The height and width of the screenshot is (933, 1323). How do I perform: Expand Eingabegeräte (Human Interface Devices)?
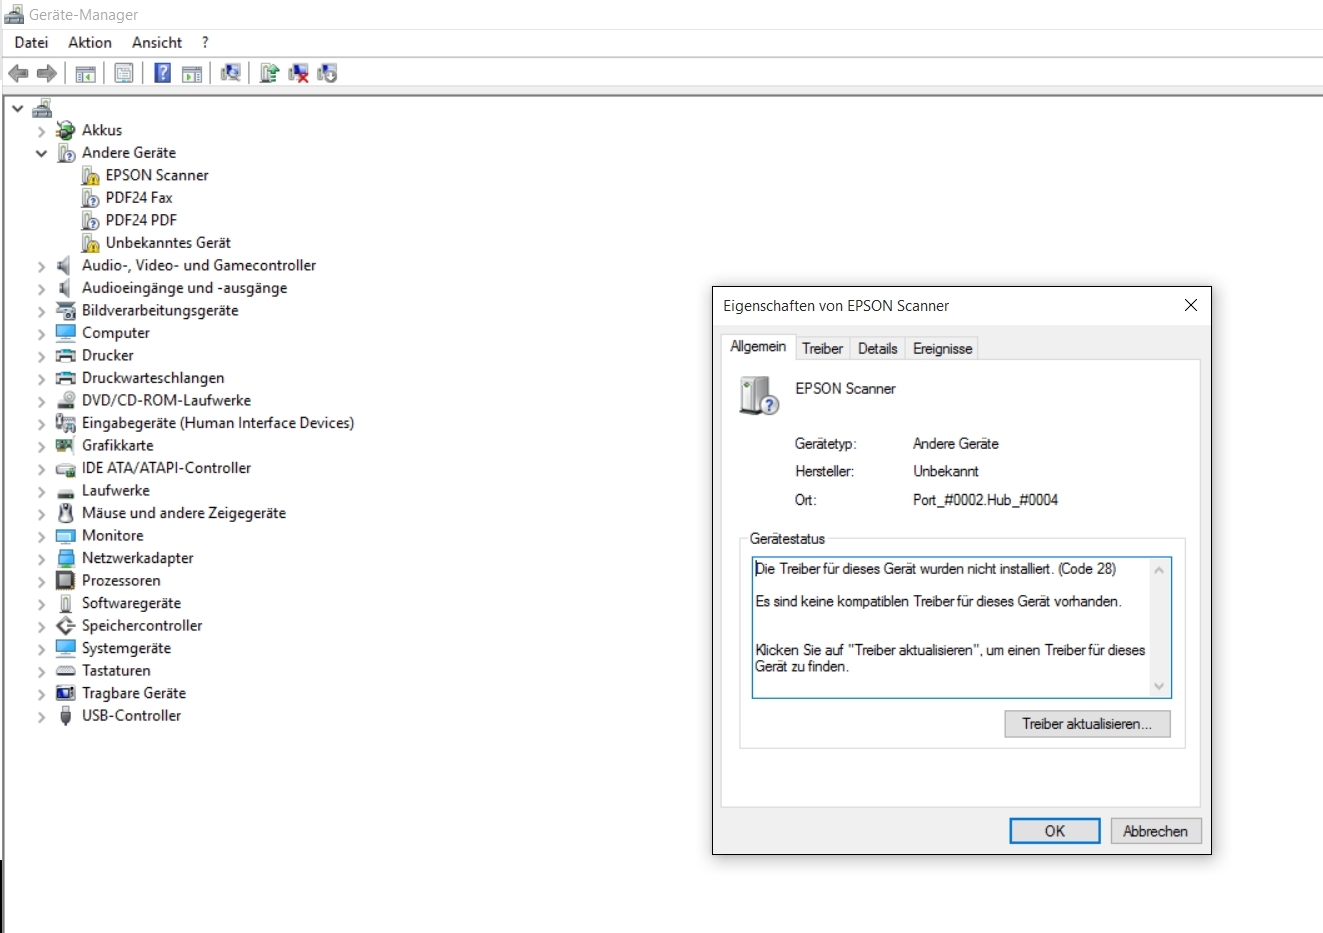click(41, 423)
